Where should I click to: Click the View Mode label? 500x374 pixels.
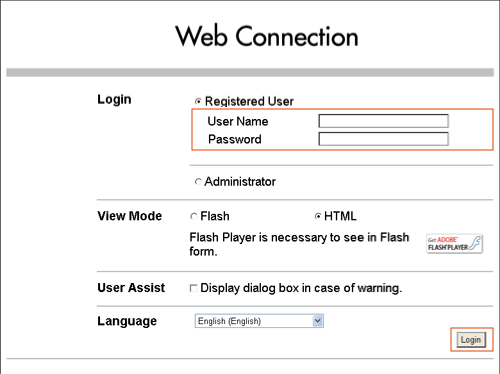pyautogui.click(x=130, y=216)
